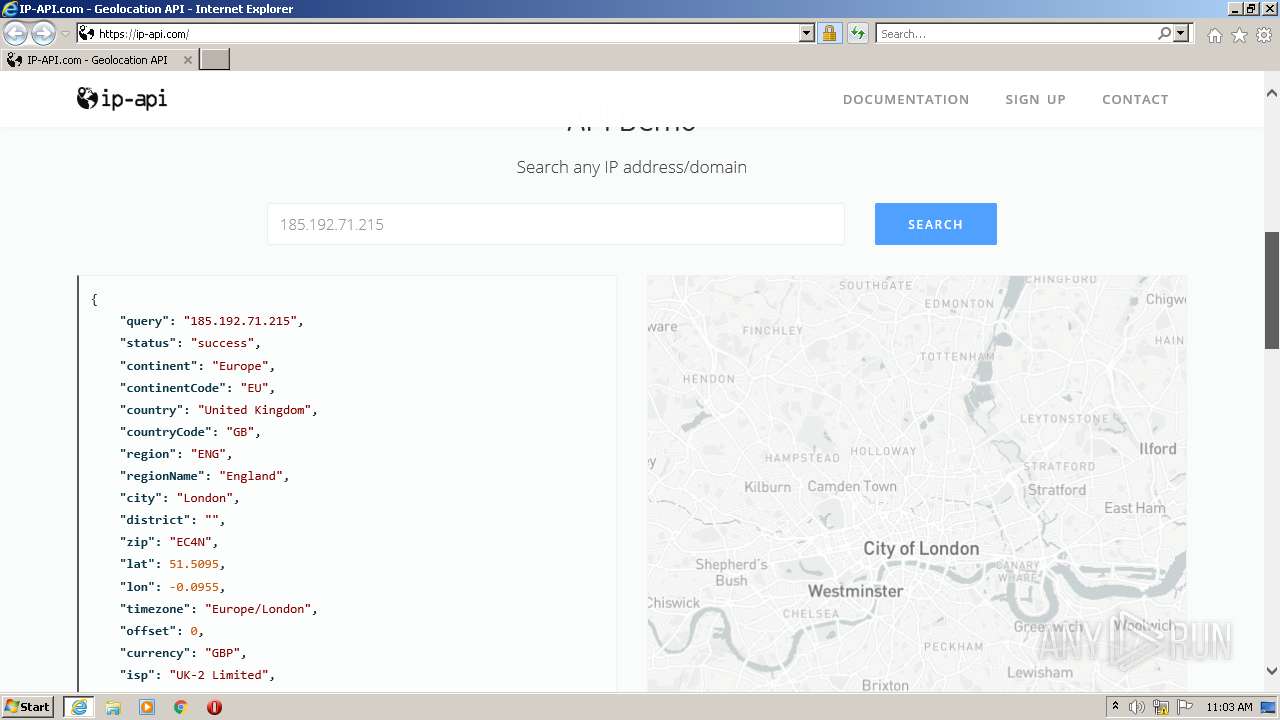
Task: Show hidden tray icons arrow
Action: tap(1114, 707)
